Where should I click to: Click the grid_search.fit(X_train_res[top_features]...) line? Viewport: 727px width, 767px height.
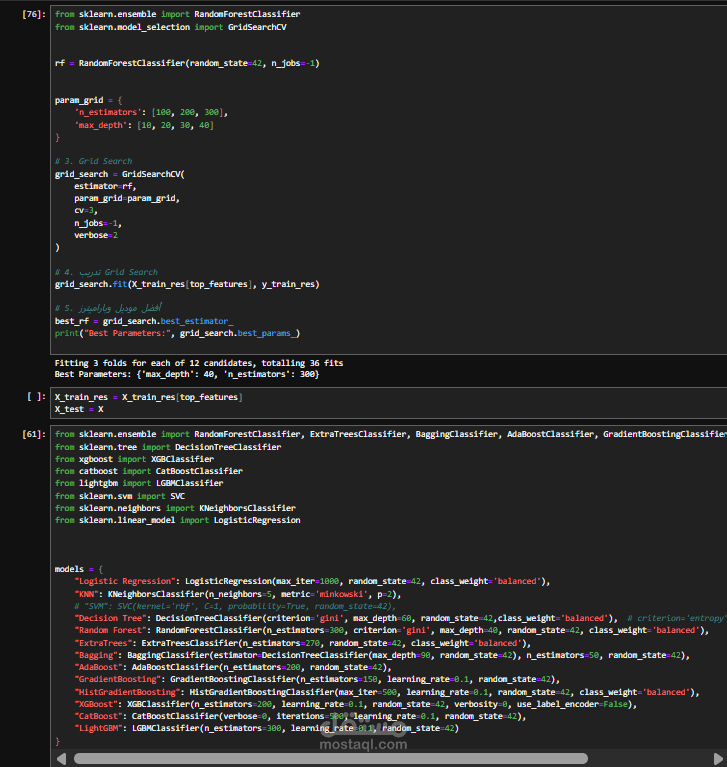[187, 284]
